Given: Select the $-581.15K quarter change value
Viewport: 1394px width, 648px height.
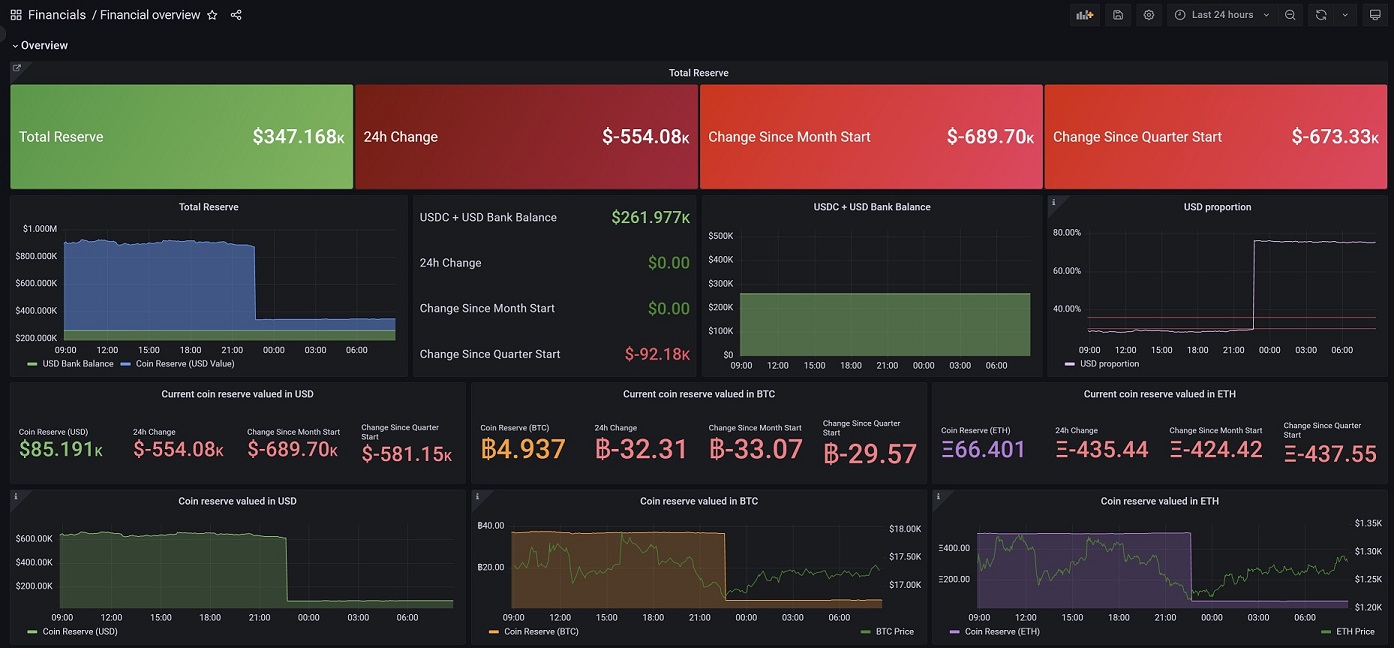Looking at the screenshot, I should point(406,454).
